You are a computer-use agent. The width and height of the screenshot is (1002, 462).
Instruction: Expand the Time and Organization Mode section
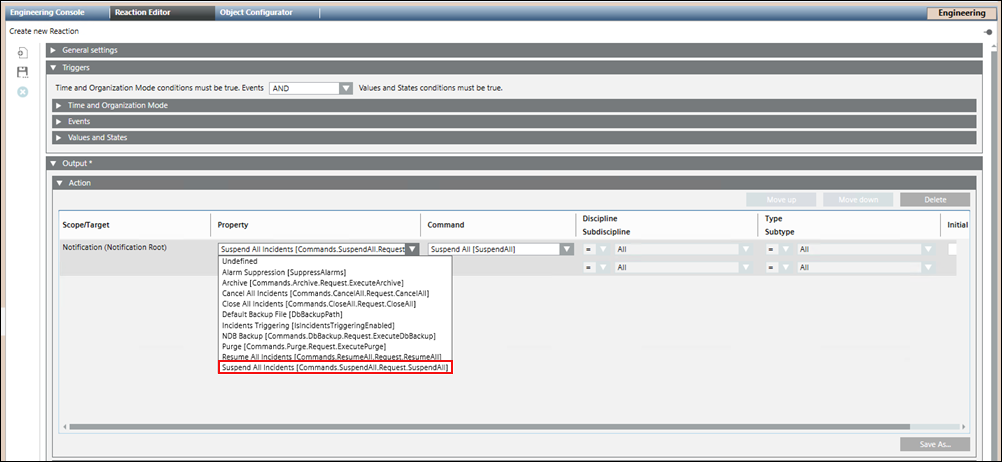(x=60, y=105)
